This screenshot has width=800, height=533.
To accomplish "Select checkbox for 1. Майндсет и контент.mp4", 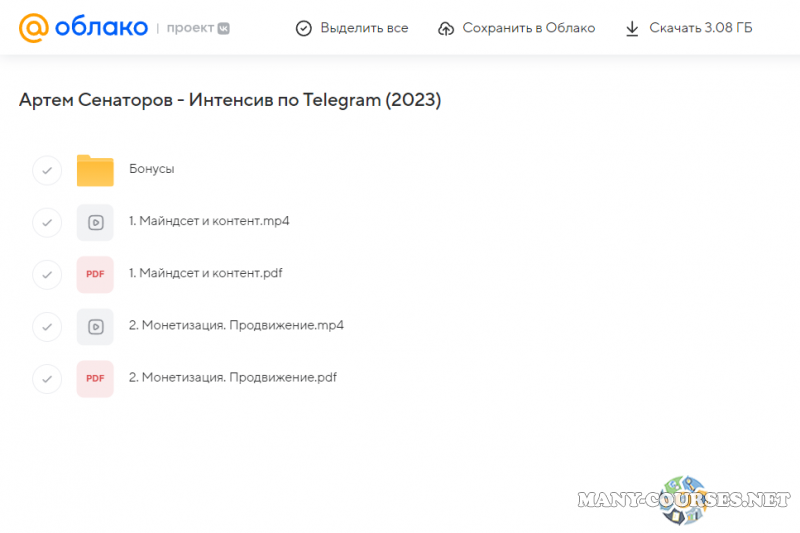I will [47, 222].
